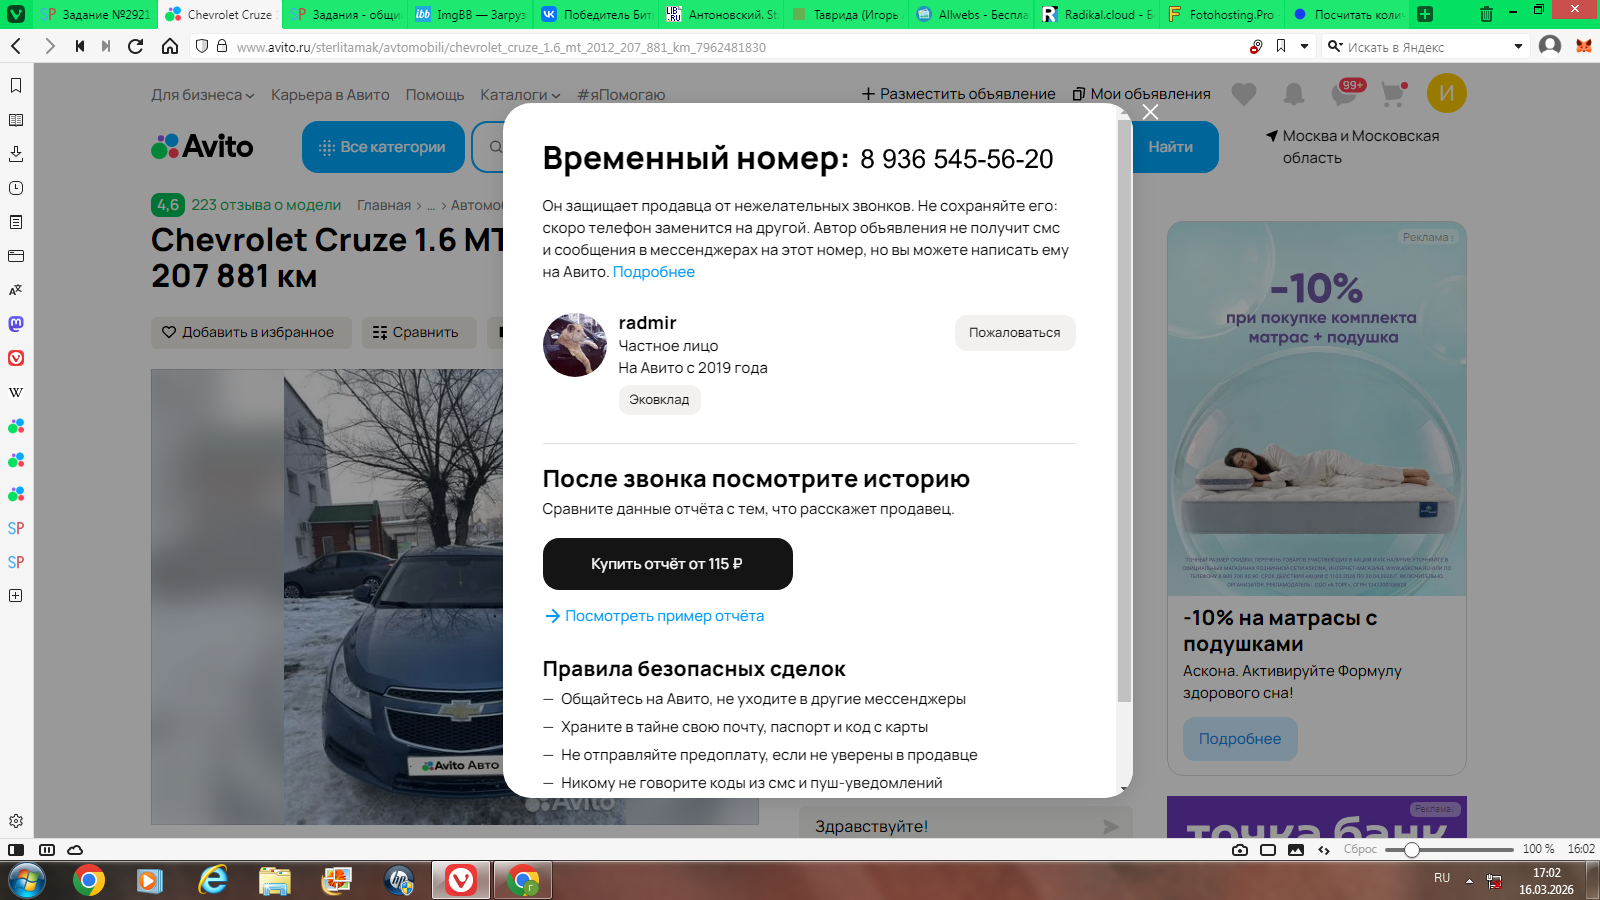Image resolution: width=1600 pixels, height=900 pixels.
Task: Open the Подробнее link about temporary number
Action: click(x=654, y=272)
